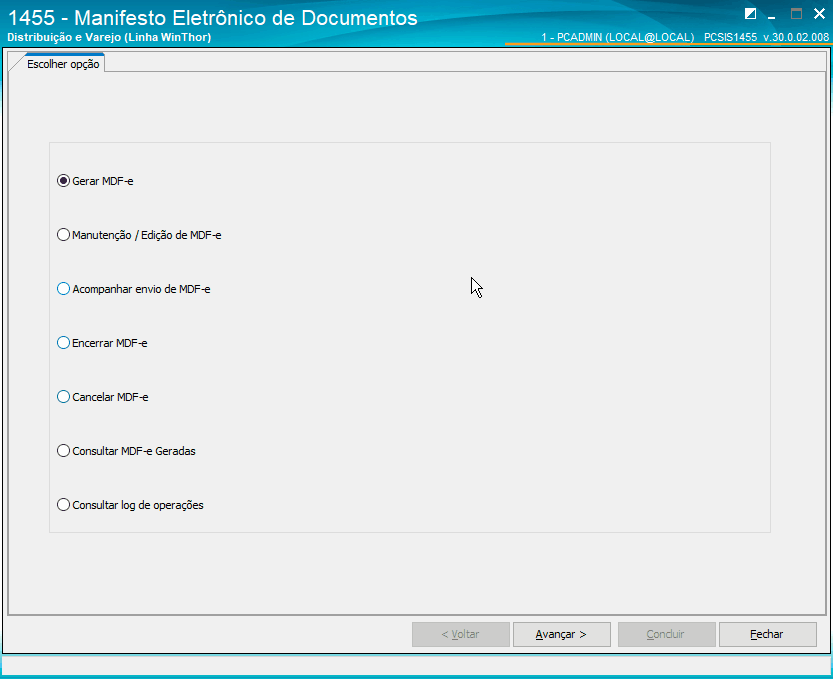Choose Manutenção / Edição de MDF-e option
The height and width of the screenshot is (679, 833).
(x=139, y=235)
